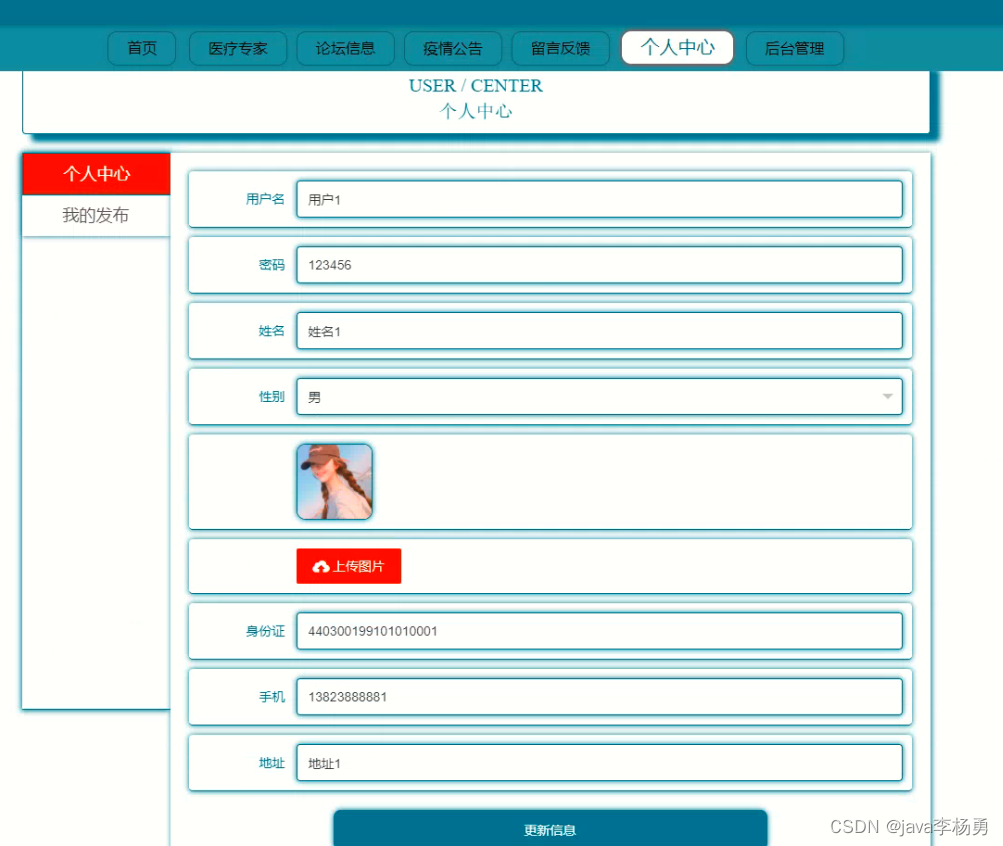Image resolution: width=1003 pixels, height=846 pixels.
Task: Click the USER / CENTER heading text
Action: tap(475, 86)
